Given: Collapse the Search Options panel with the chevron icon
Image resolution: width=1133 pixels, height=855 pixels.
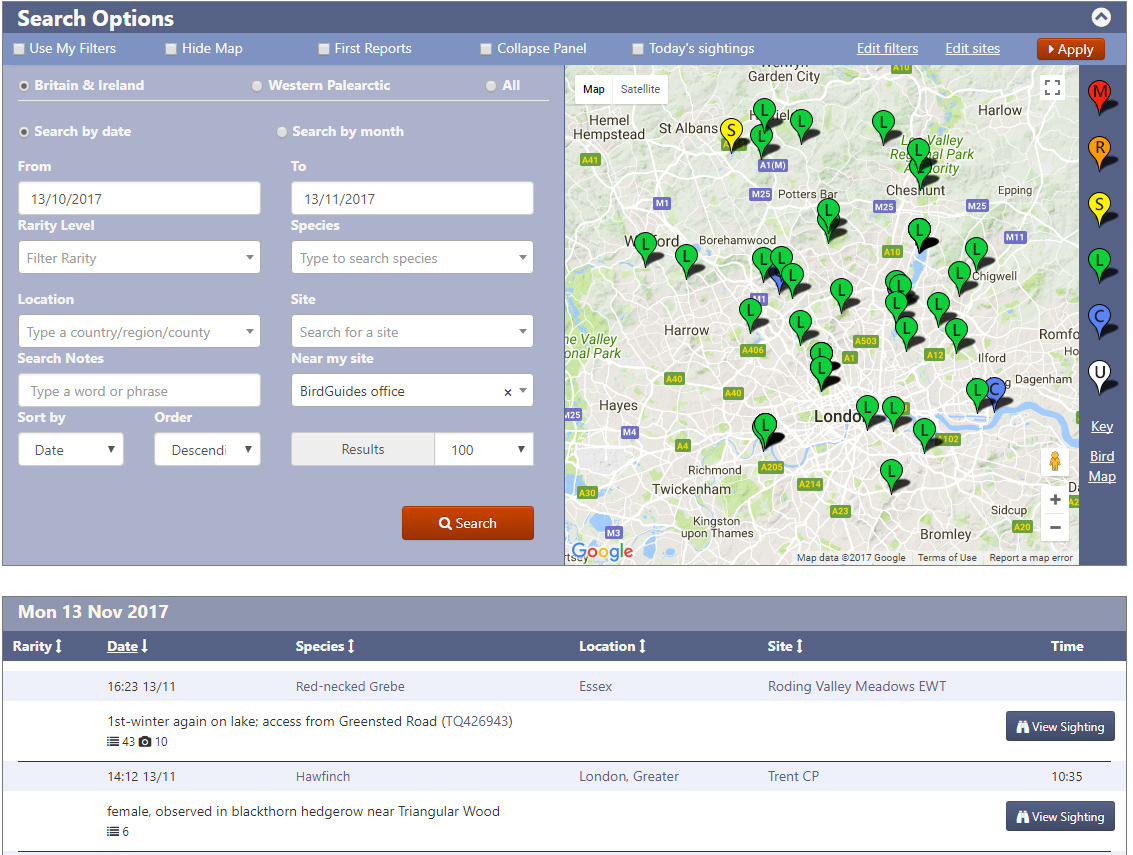Looking at the screenshot, I should 1100,17.
